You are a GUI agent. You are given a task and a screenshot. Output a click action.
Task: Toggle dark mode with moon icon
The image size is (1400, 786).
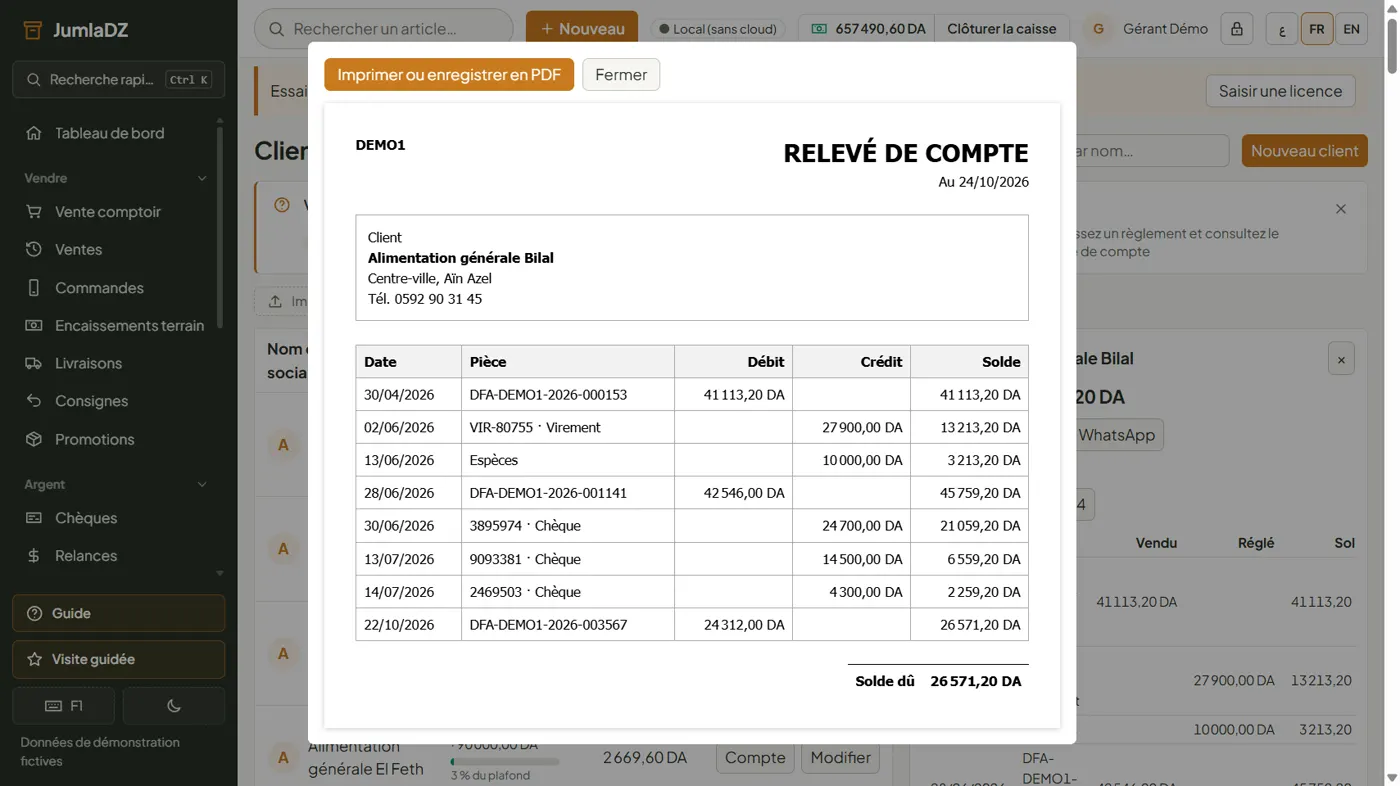(x=174, y=706)
